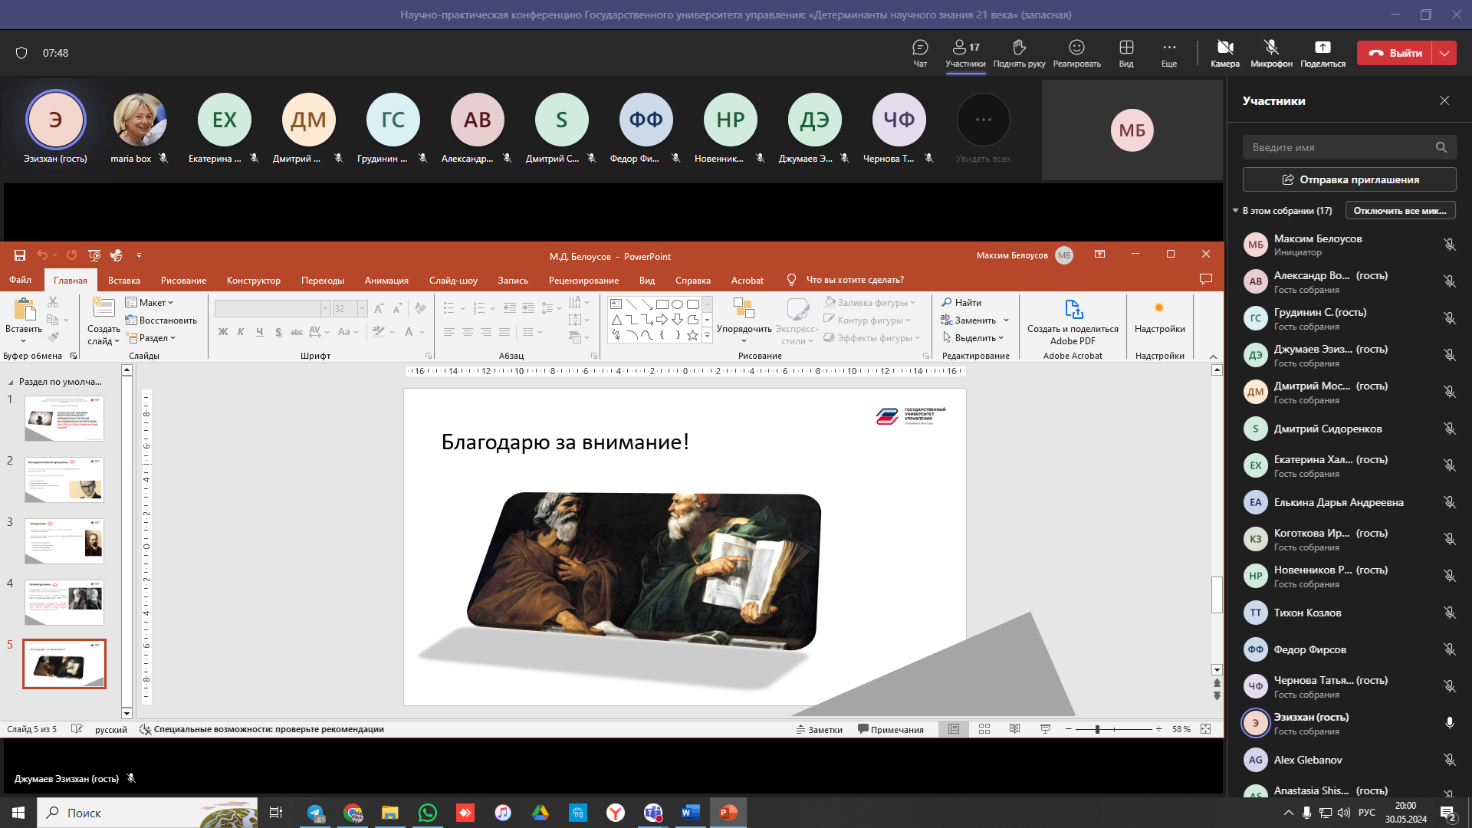Open the Анимация ribbon tab

386,280
